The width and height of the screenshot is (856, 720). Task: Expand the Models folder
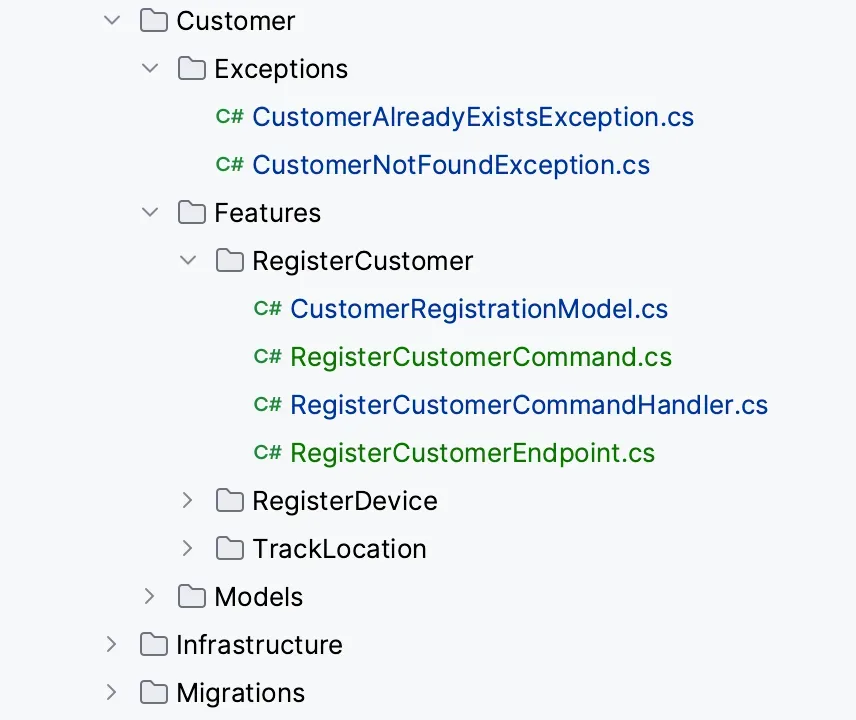[x=150, y=597]
